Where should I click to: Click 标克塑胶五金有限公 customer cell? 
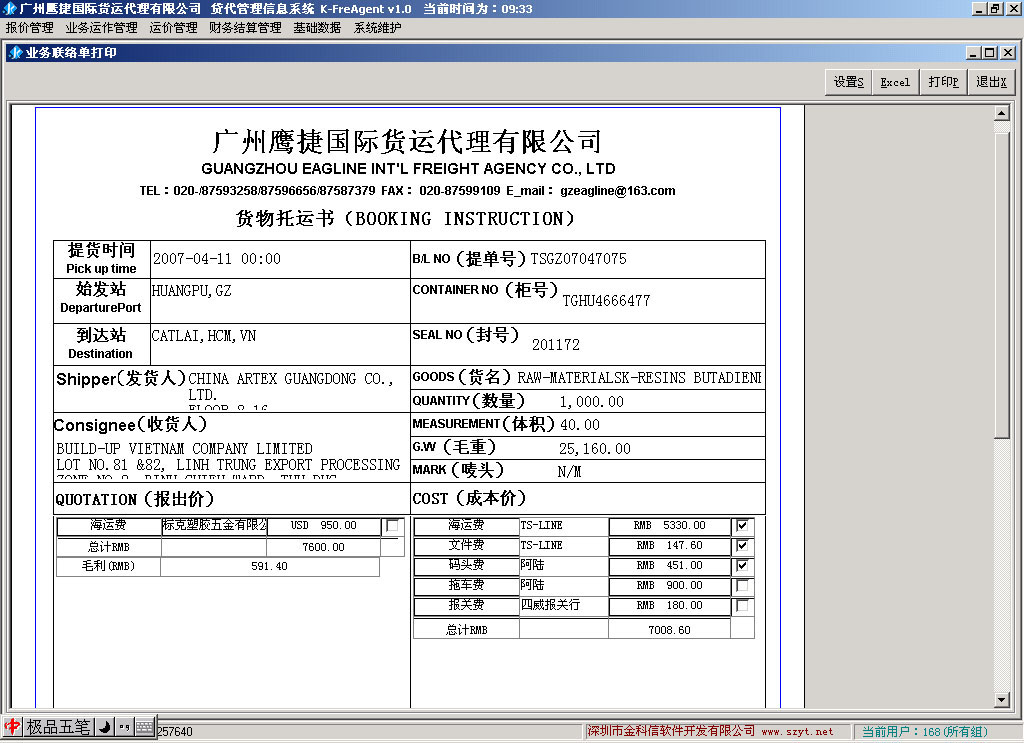[214, 525]
